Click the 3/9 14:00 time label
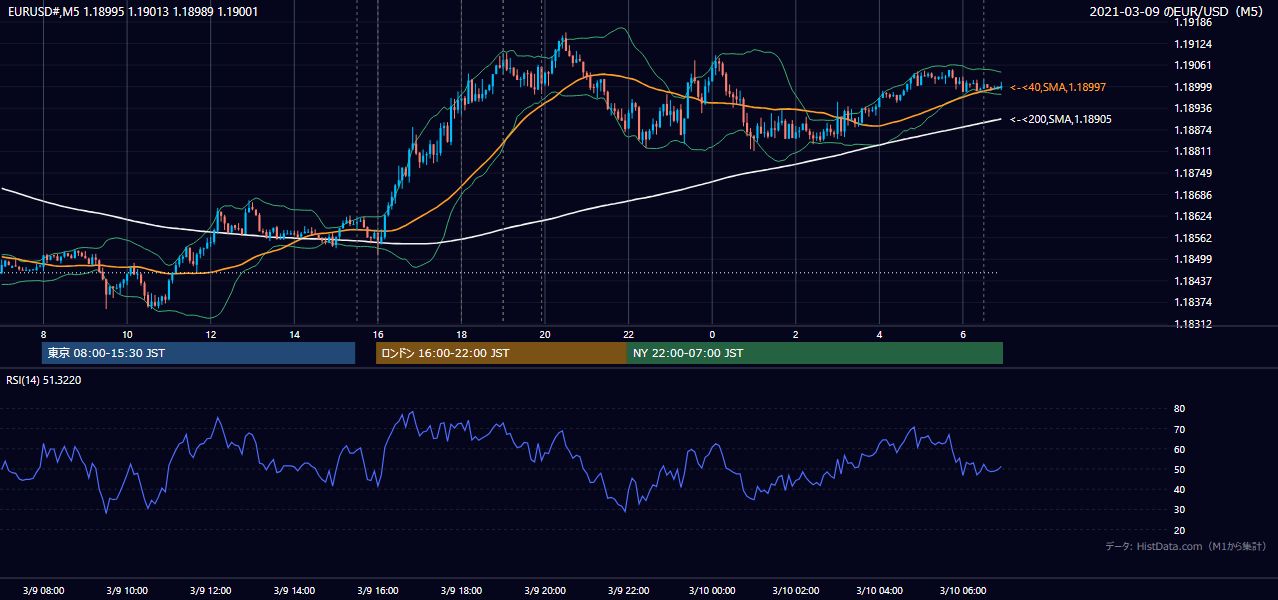Viewport: 1278px width, 600px height. pos(294,591)
